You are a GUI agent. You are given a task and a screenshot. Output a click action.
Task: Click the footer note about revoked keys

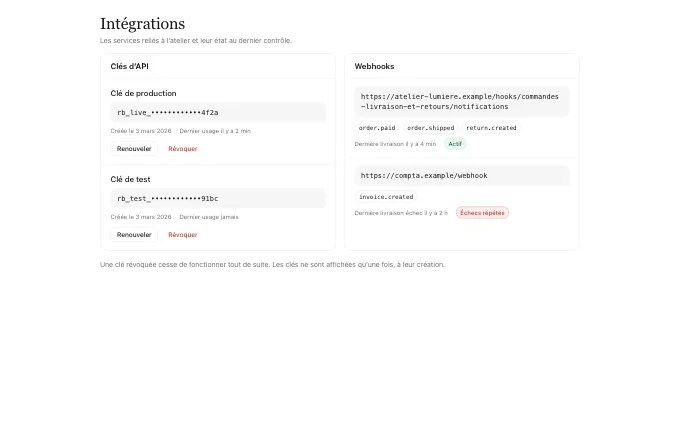[x=272, y=265]
